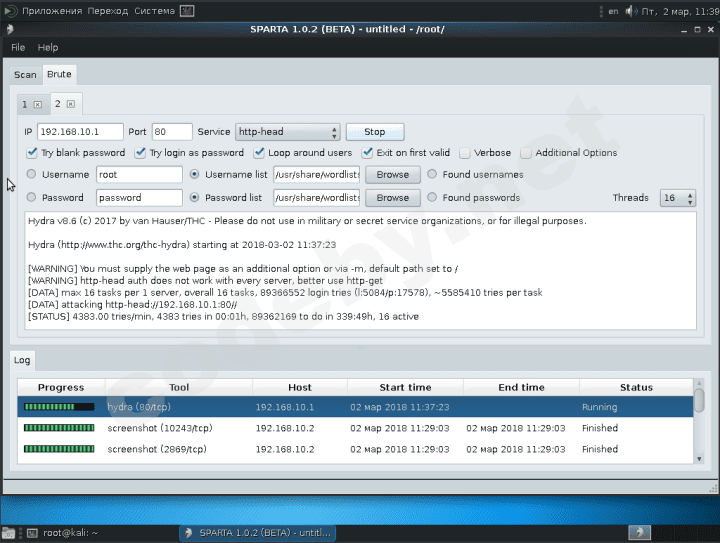Uncheck Try blank password

pyautogui.click(x=32, y=153)
